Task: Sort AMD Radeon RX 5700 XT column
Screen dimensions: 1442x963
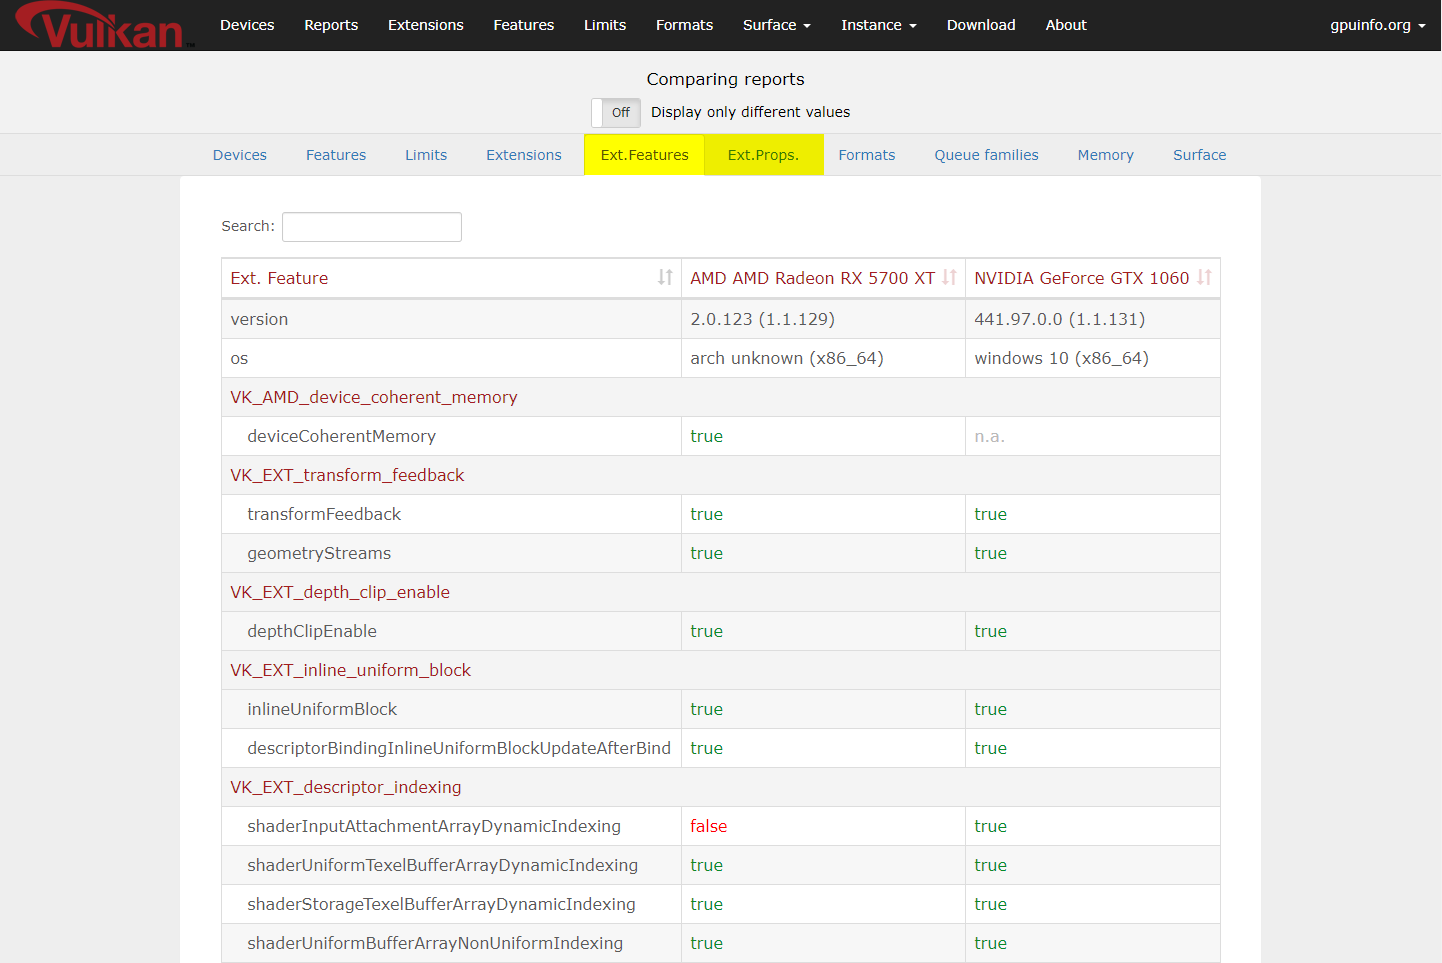Action: 949,278
